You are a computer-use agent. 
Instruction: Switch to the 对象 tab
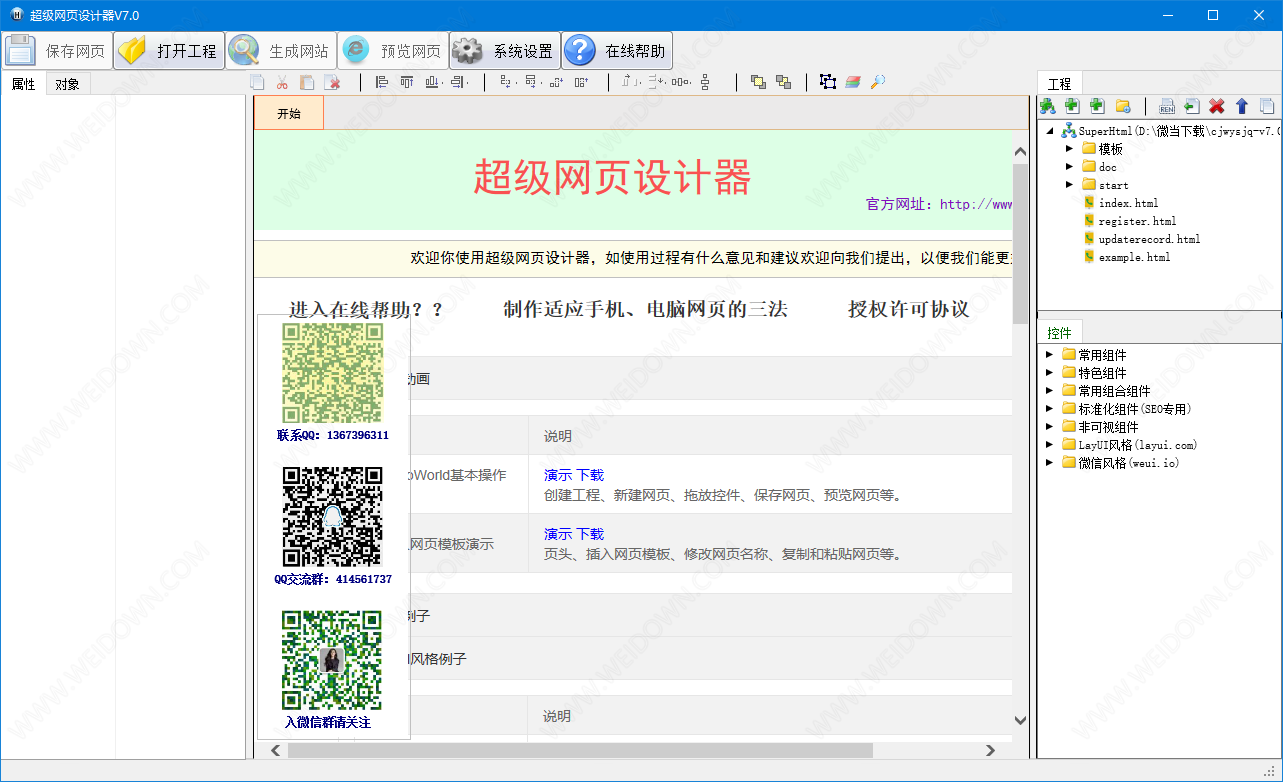click(67, 84)
